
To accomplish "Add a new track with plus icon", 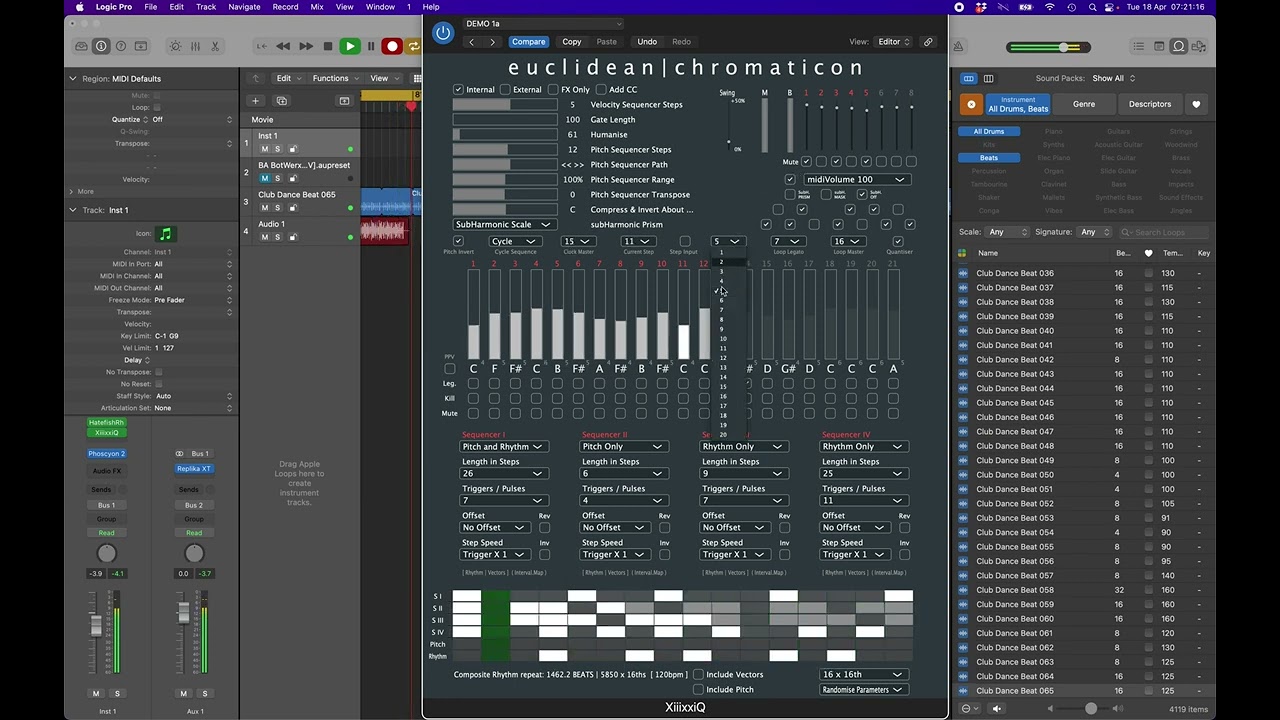I will point(255,101).
